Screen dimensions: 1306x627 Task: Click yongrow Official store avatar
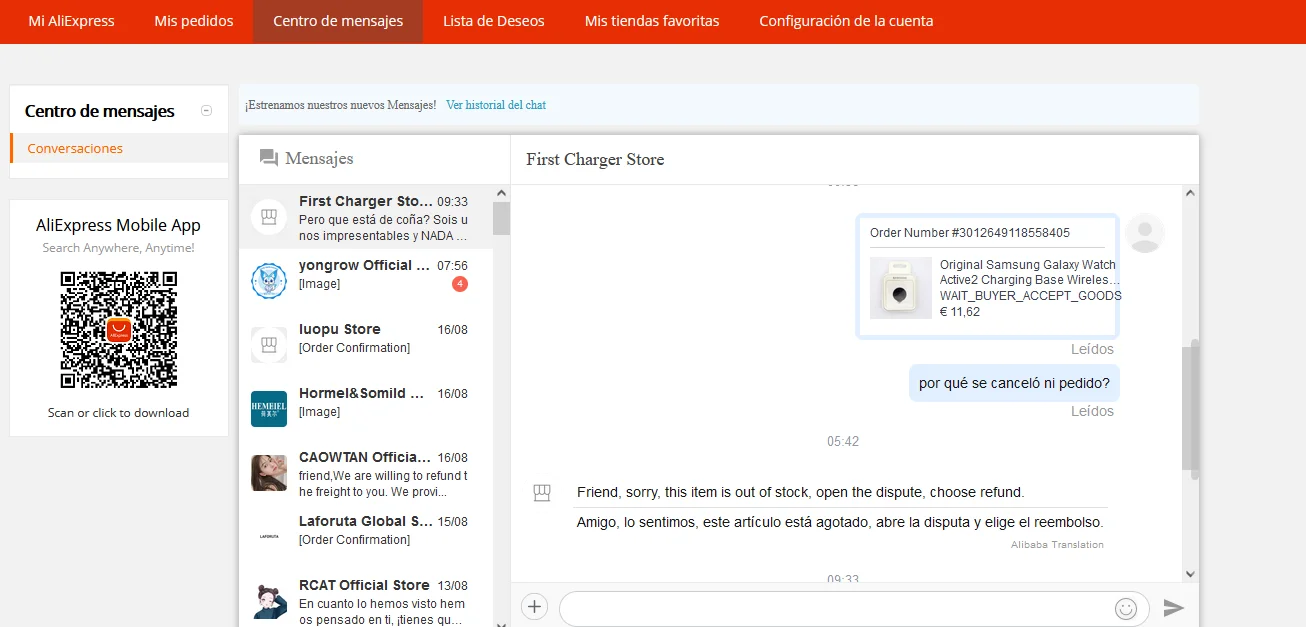[x=268, y=281]
